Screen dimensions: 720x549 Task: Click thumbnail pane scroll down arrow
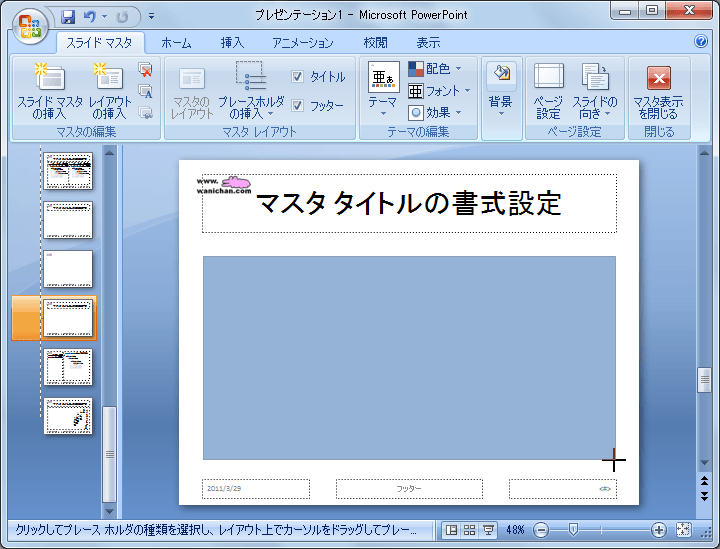click(x=109, y=511)
